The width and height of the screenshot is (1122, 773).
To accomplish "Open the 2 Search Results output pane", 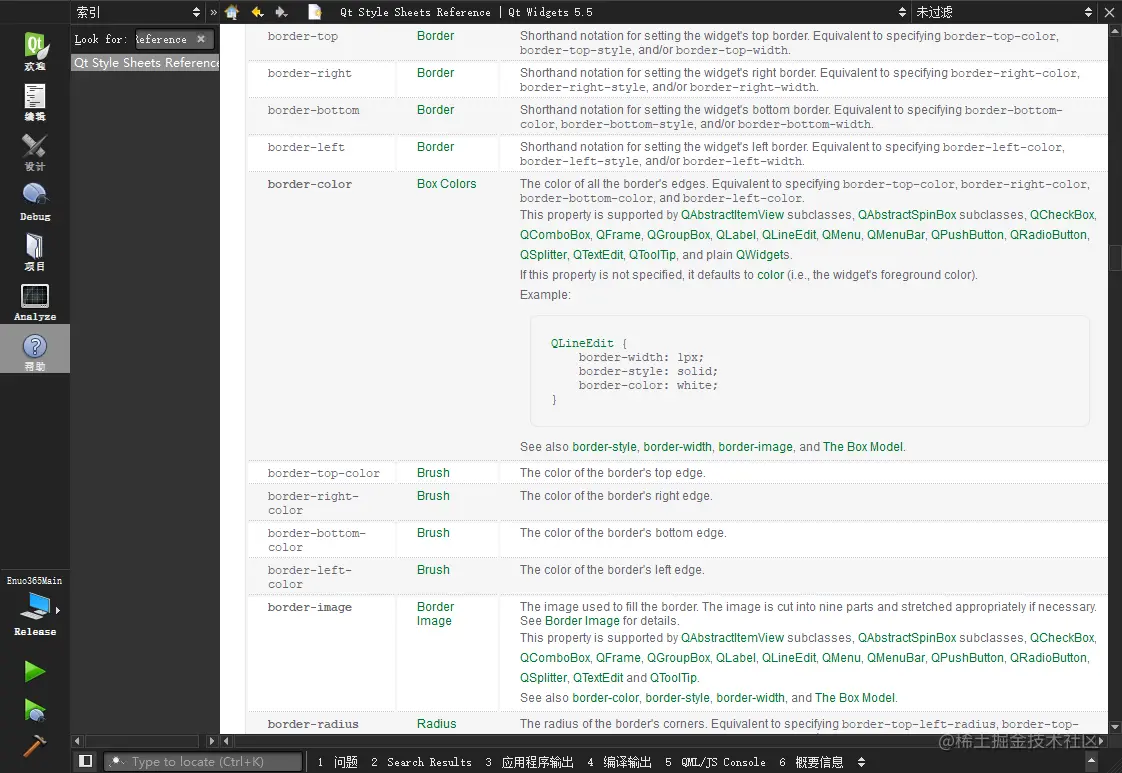I will click(421, 762).
